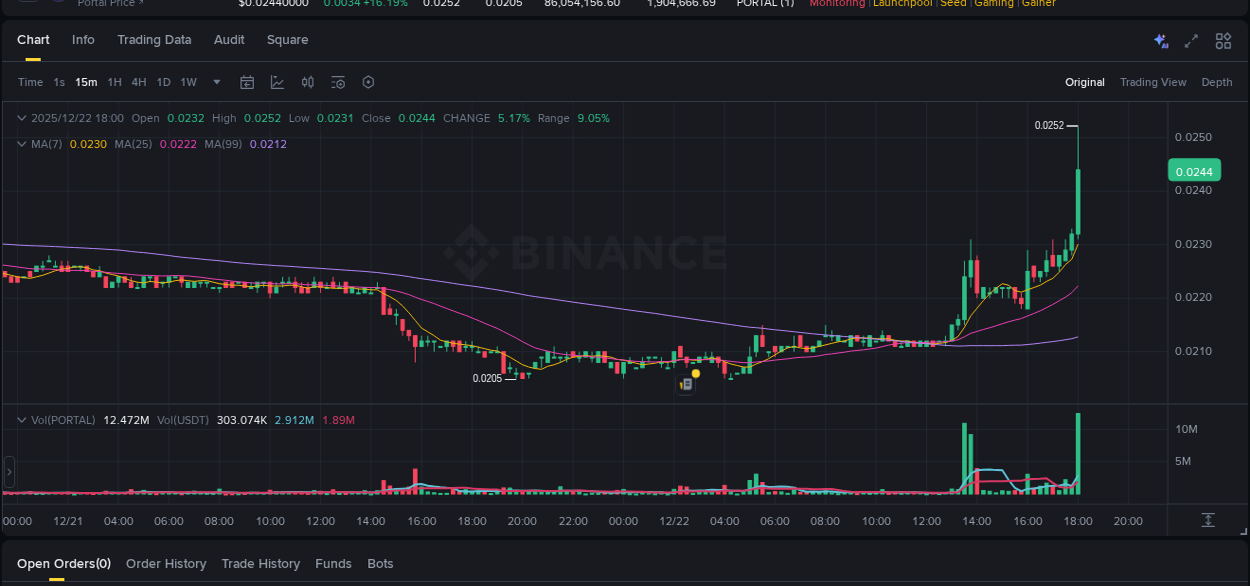Click the green 0.0244 current price label
This screenshot has height=586, width=1250.
tap(1193, 171)
